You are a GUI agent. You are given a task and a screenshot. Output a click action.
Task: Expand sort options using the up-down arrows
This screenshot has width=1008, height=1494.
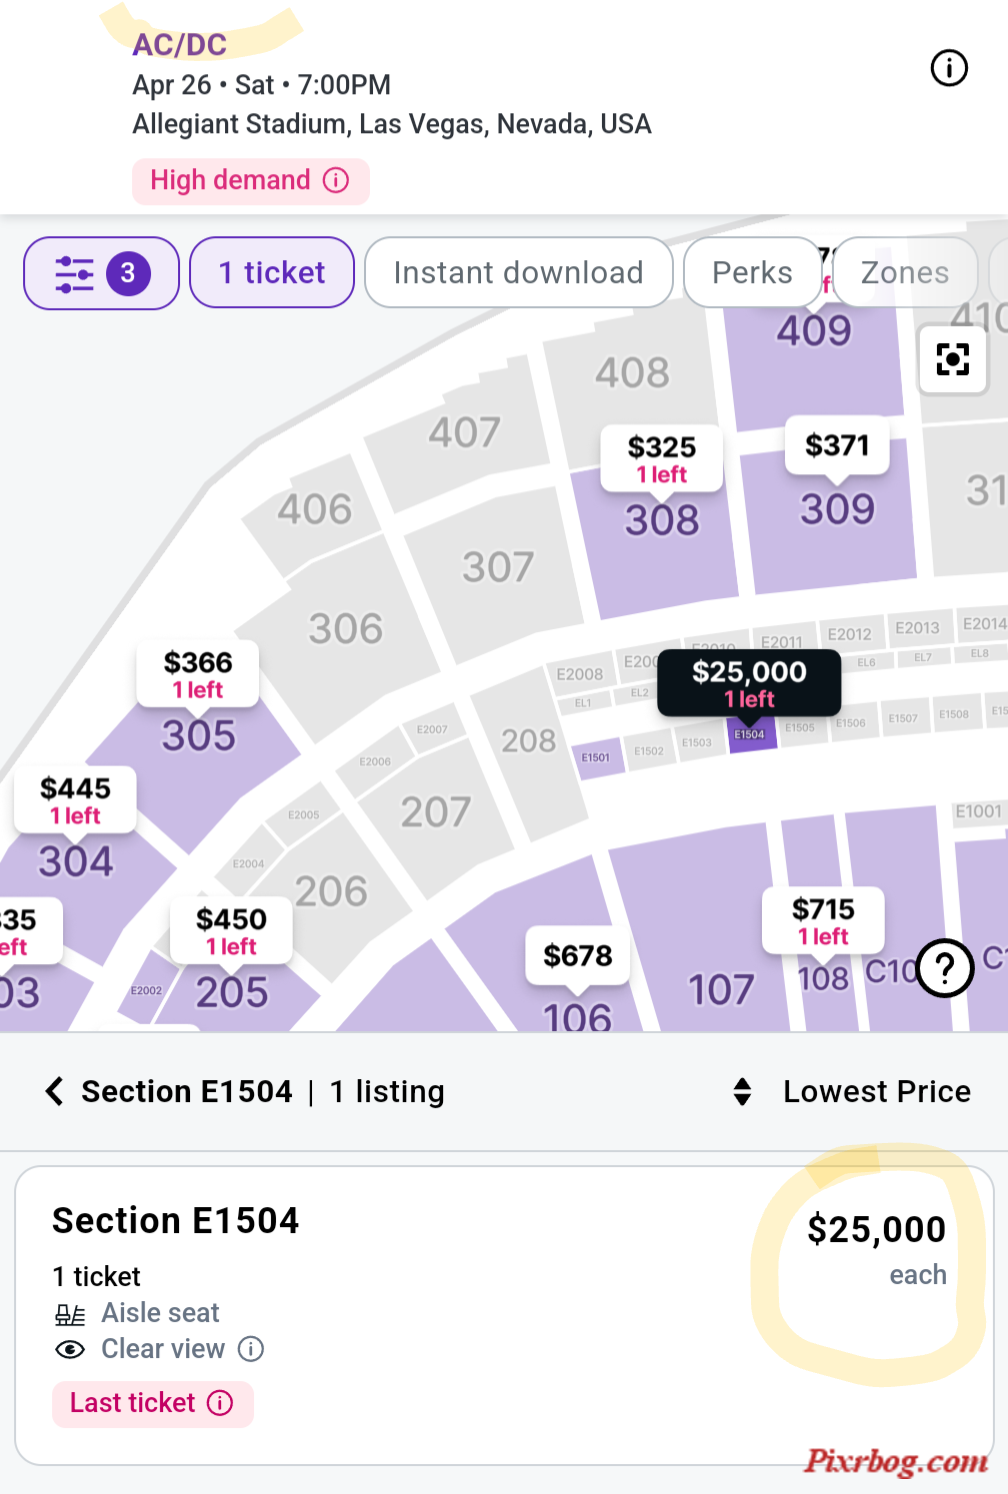[742, 1091]
